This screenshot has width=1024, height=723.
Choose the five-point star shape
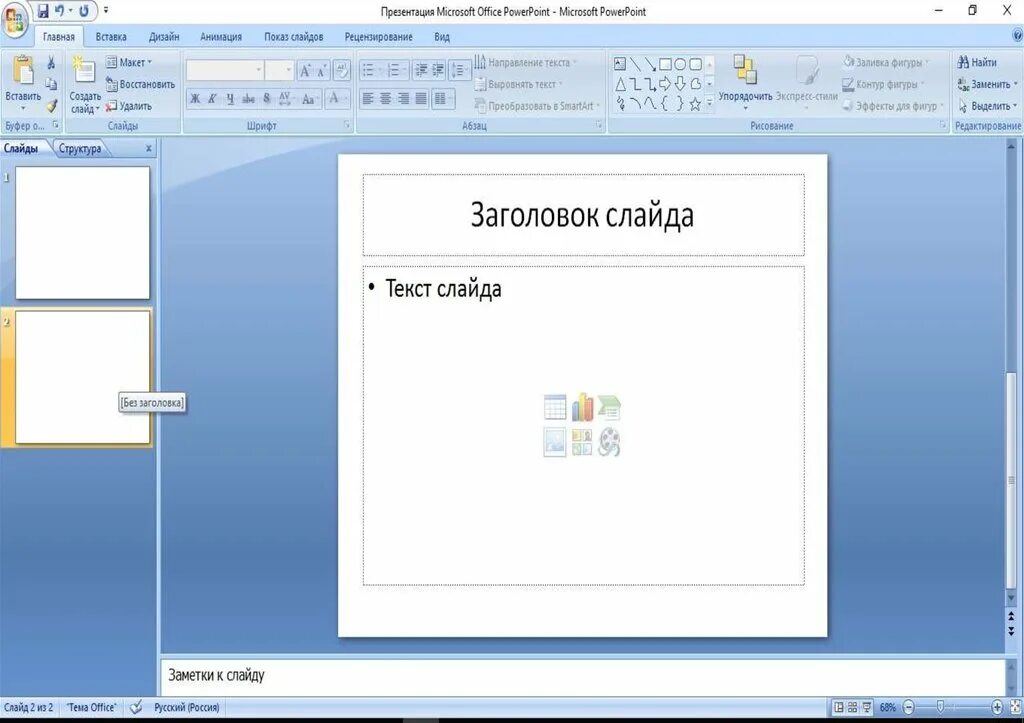695,104
